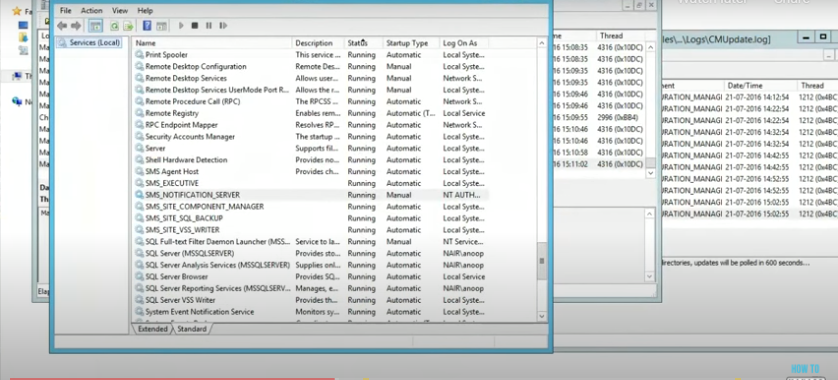Click the Export List toolbar icon
838x380 pixels.
[128, 26]
